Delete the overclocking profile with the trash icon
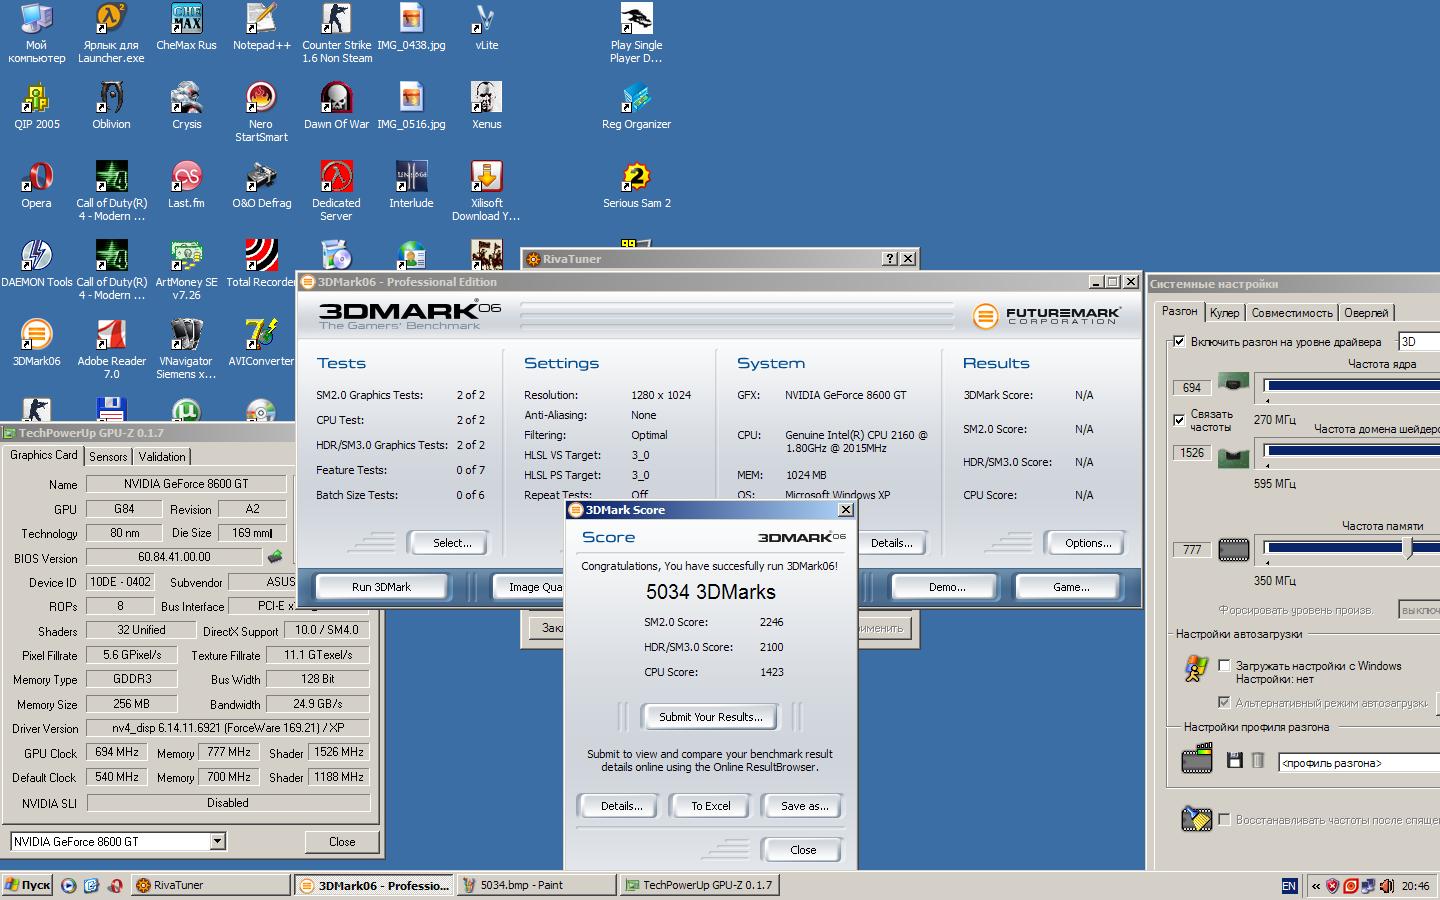1440x900 pixels. [x=1258, y=761]
